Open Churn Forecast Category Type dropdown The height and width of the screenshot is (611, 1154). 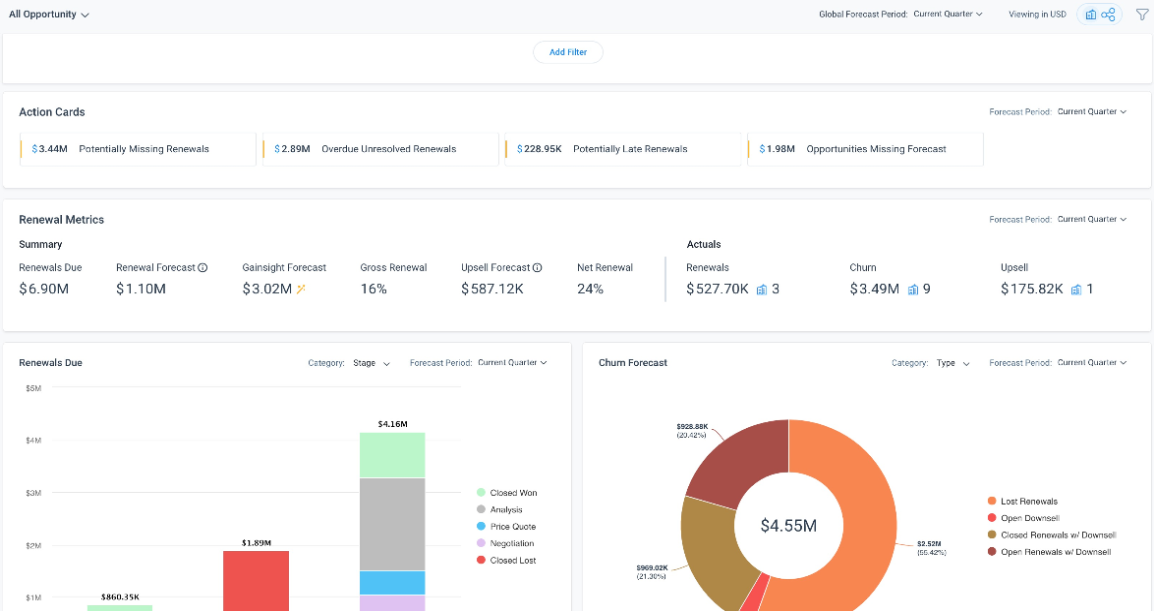coord(953,363)
